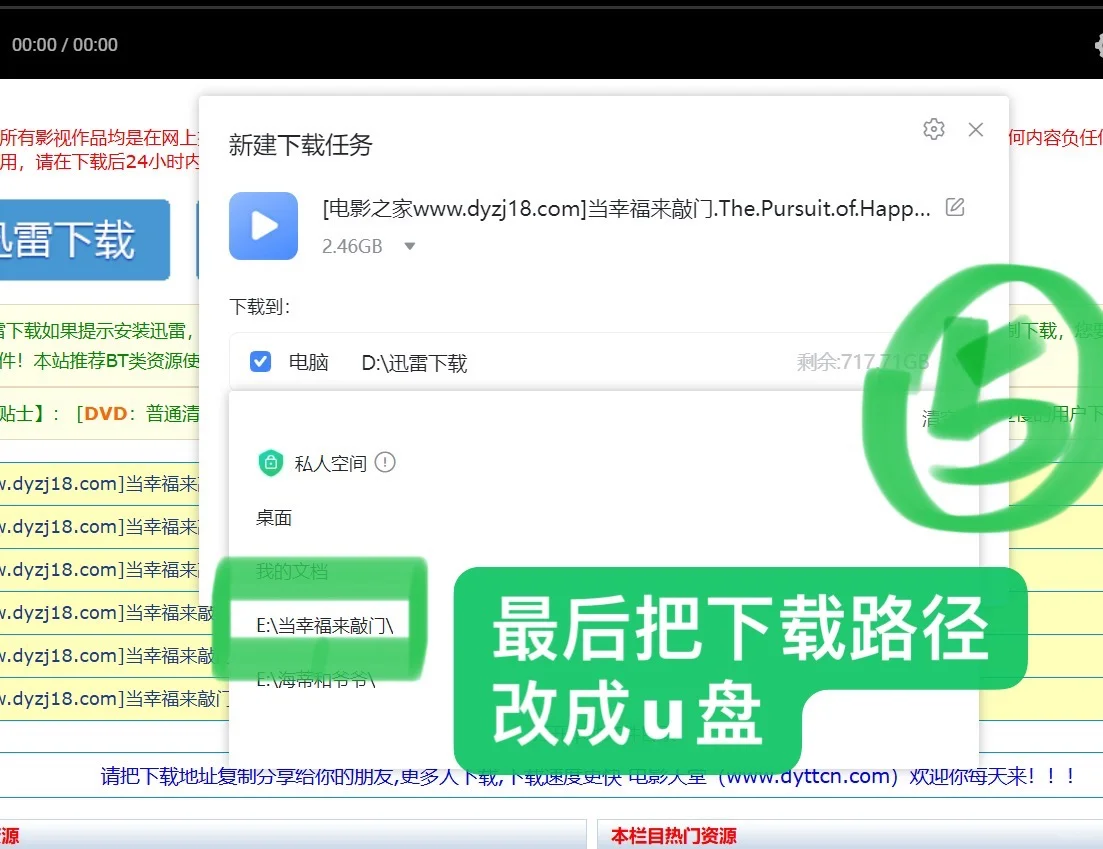Viewport: 1103px width, 849px height.
Task: Click the blue play preview thumbnail icon
Action: point(263,227)
